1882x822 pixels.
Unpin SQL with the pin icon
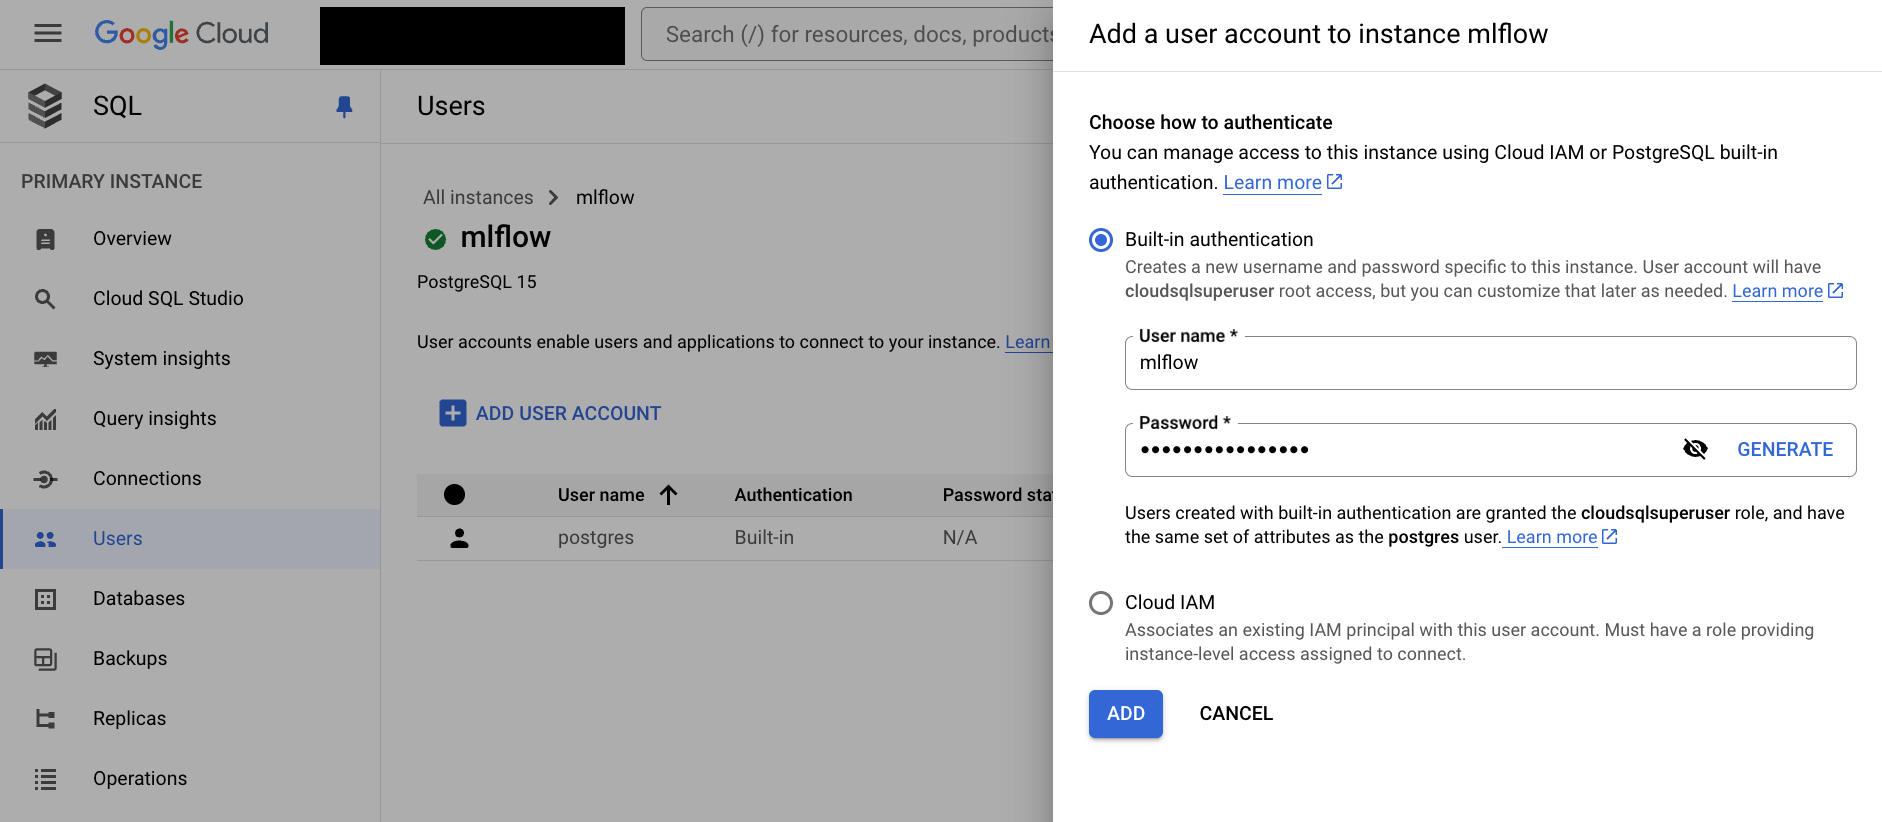point(344,106)
